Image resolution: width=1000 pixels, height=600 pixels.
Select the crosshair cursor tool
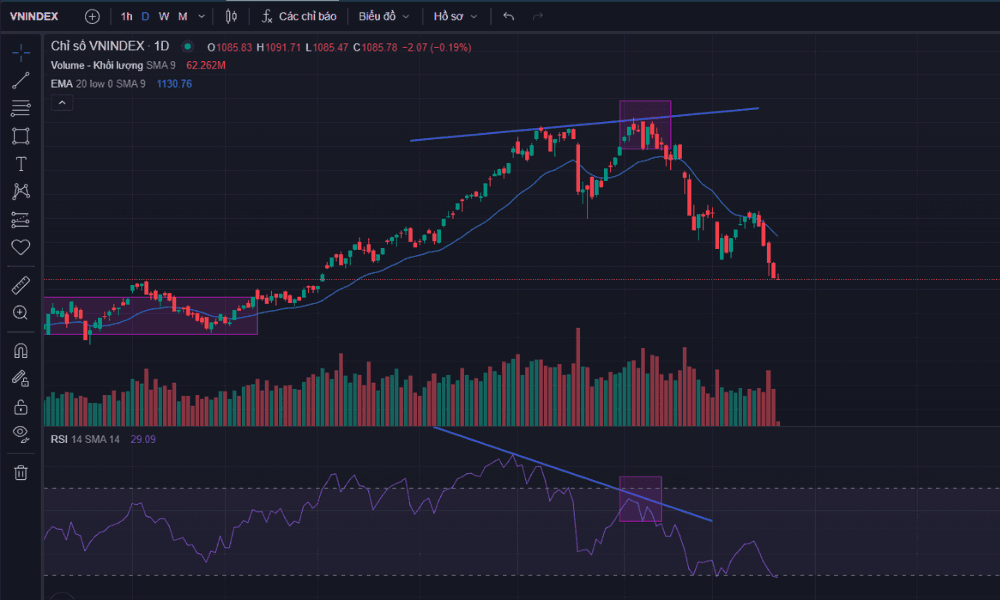(20, 52)
